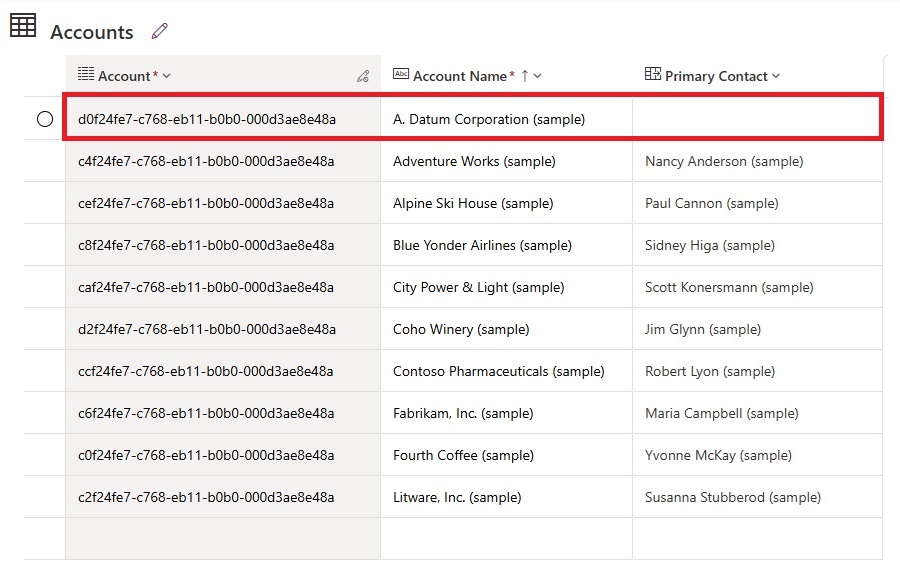The image size is (900, 573).
Task: Select the Fabrikam, Inc. (sample) cell
Action: coord(506,412)
